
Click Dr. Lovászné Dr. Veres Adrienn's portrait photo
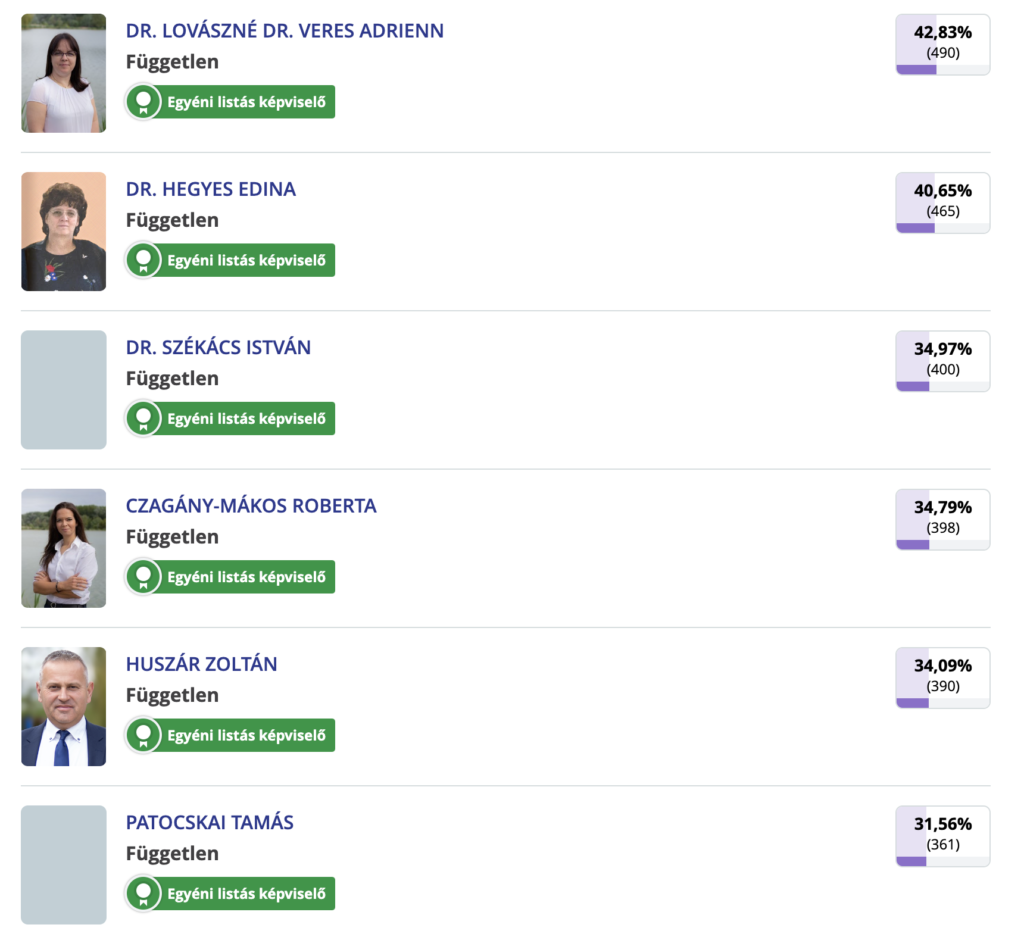click(x=63, y=73)
